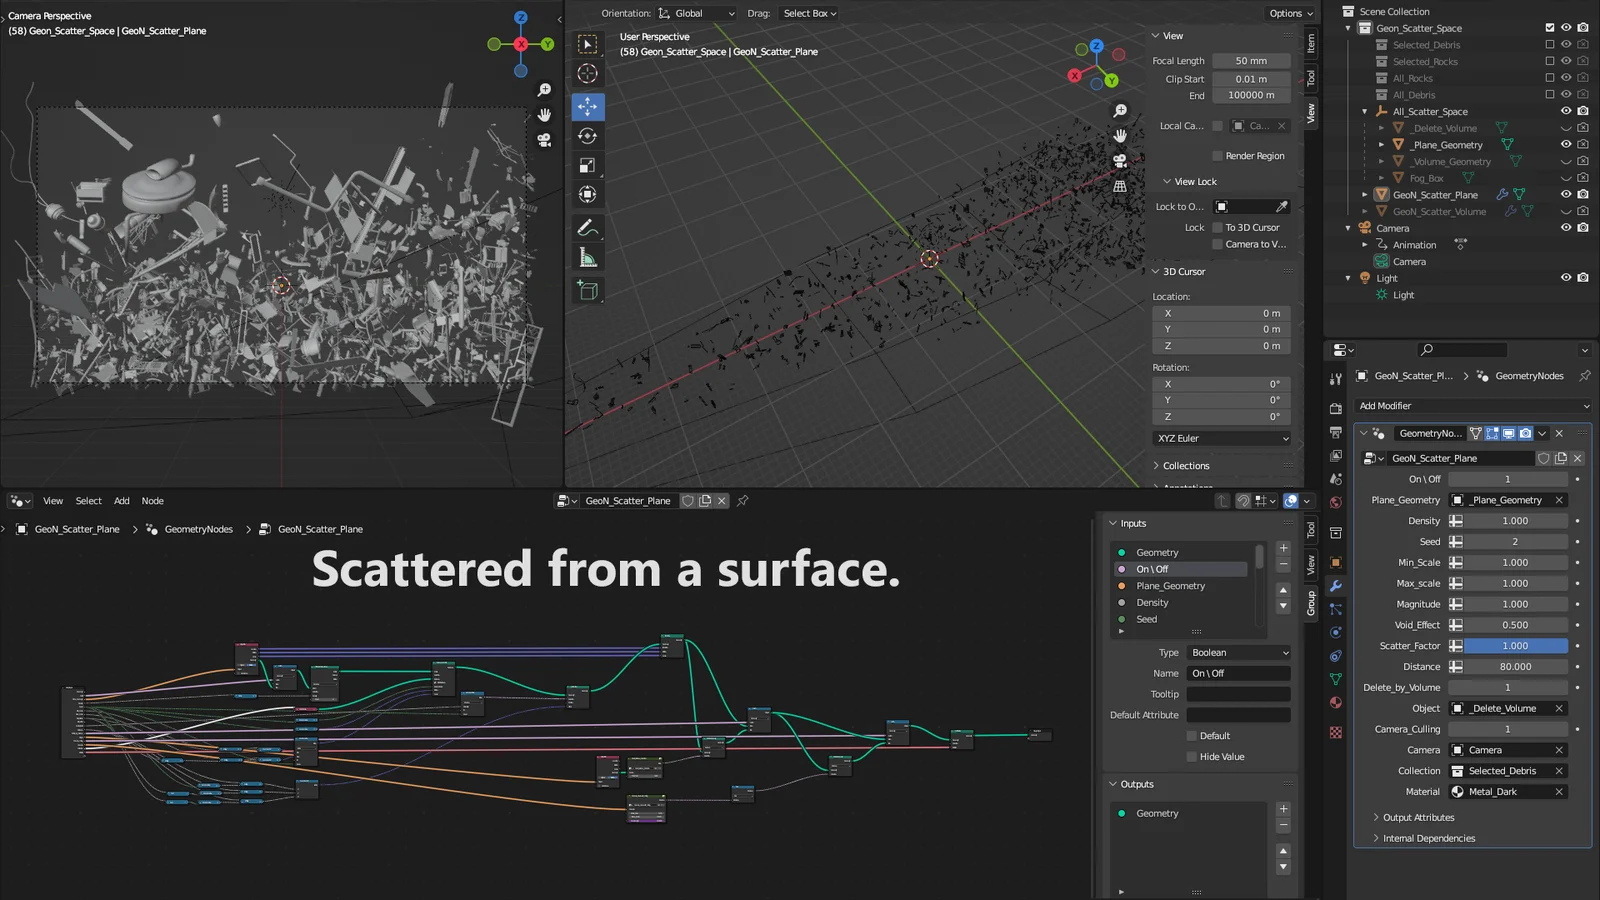Select the Move tool in the viewport toolbar
Viewport: 1600px width, 900px height.
587,107
